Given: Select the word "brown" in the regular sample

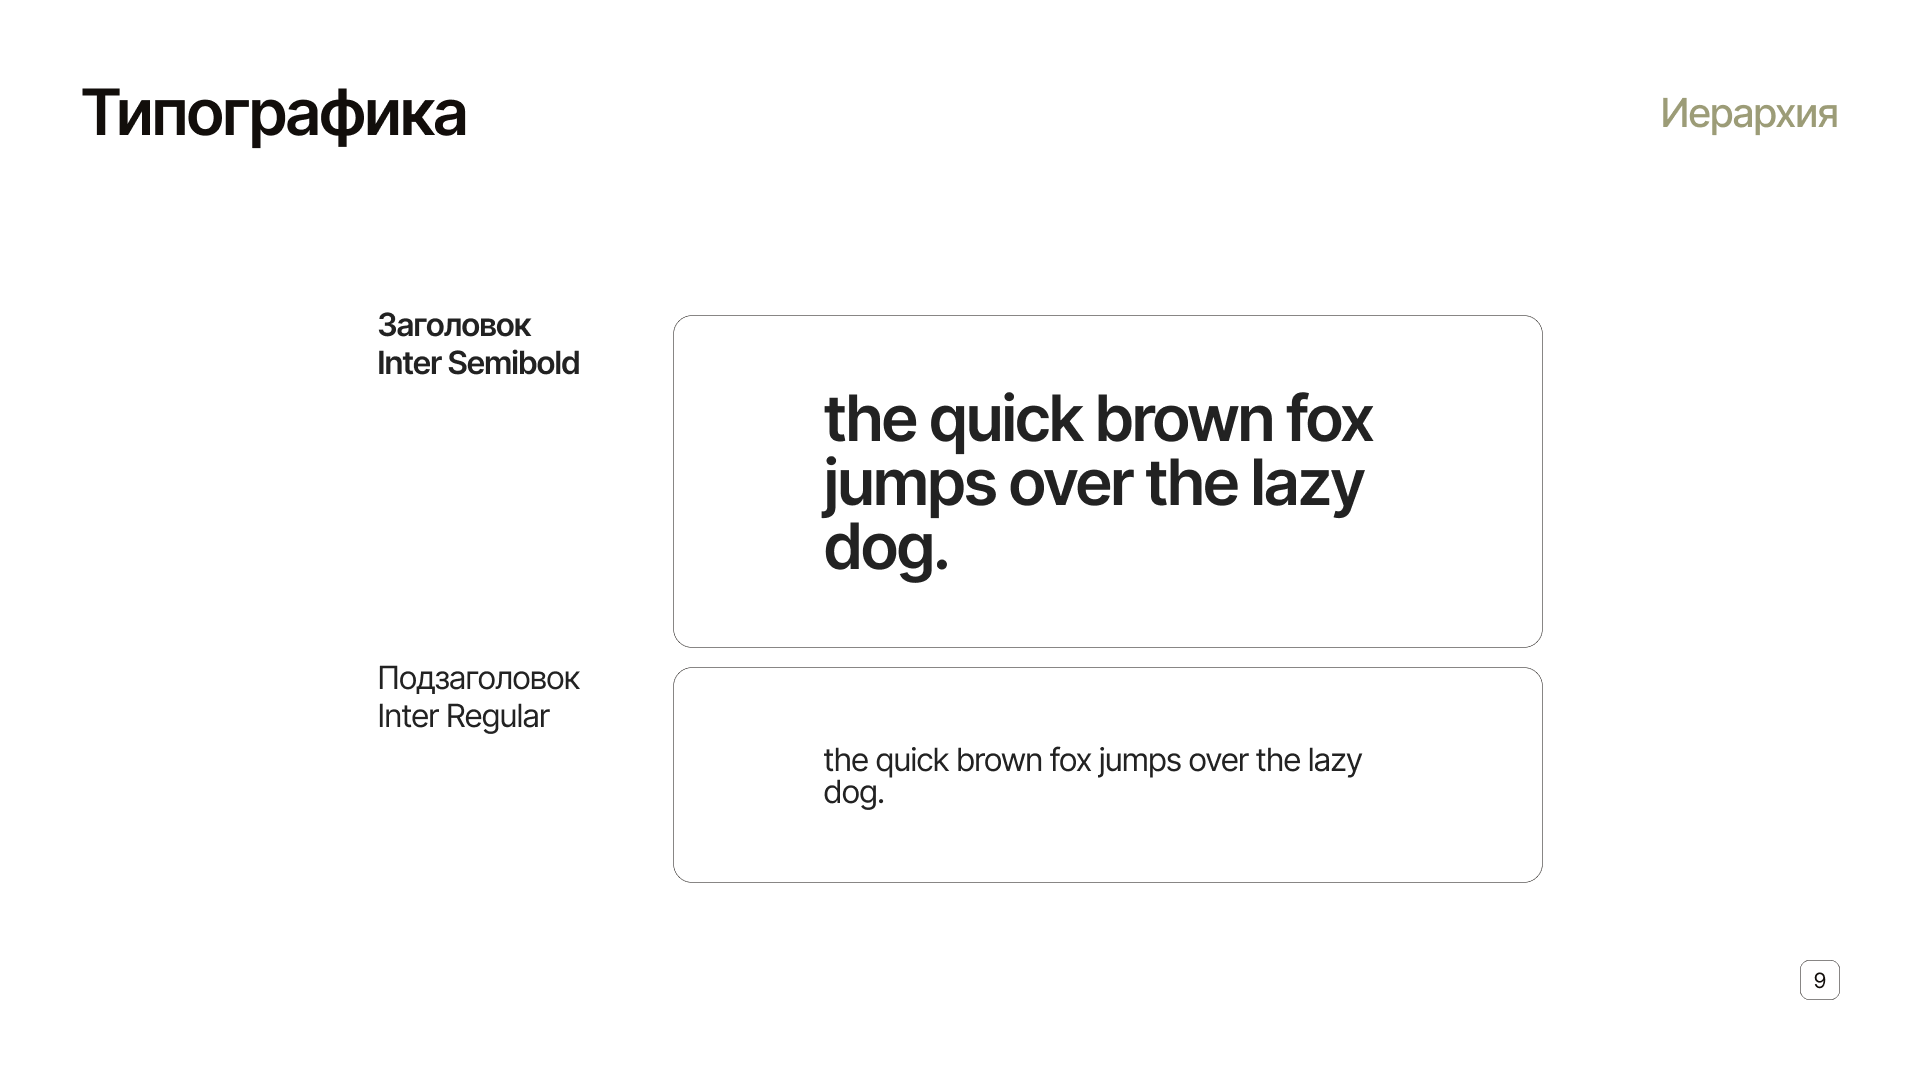Looking at the screenshot, I should click(999, 761).
